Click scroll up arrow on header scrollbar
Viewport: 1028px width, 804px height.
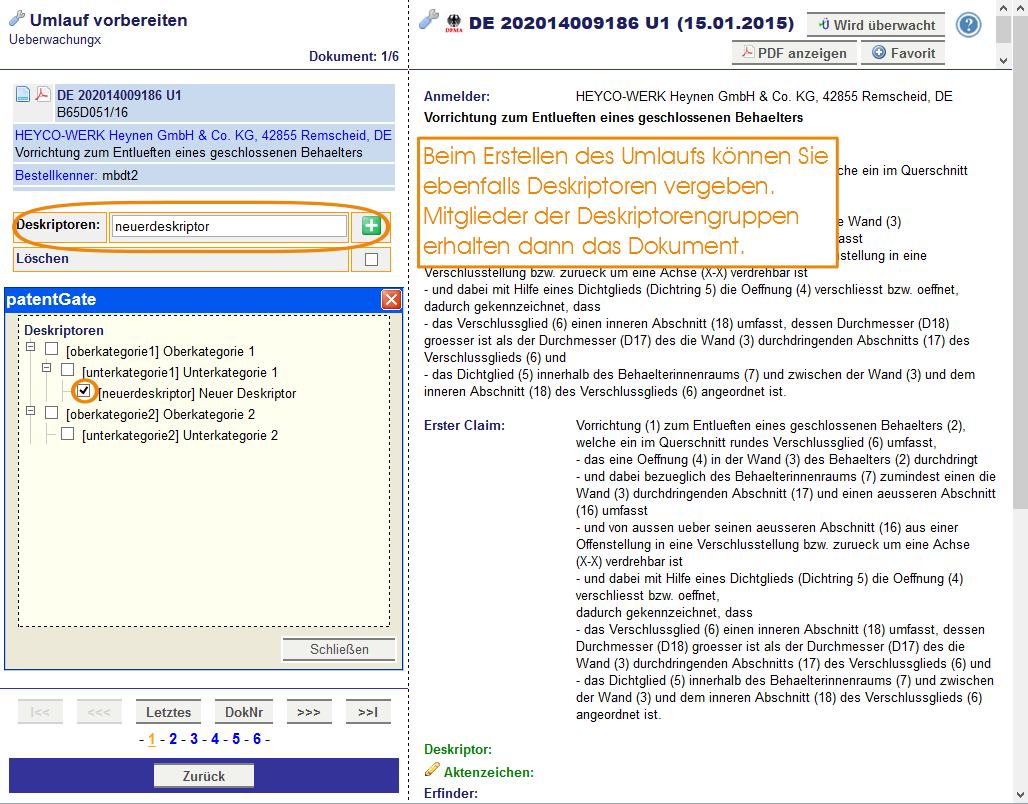point(1003,8)
